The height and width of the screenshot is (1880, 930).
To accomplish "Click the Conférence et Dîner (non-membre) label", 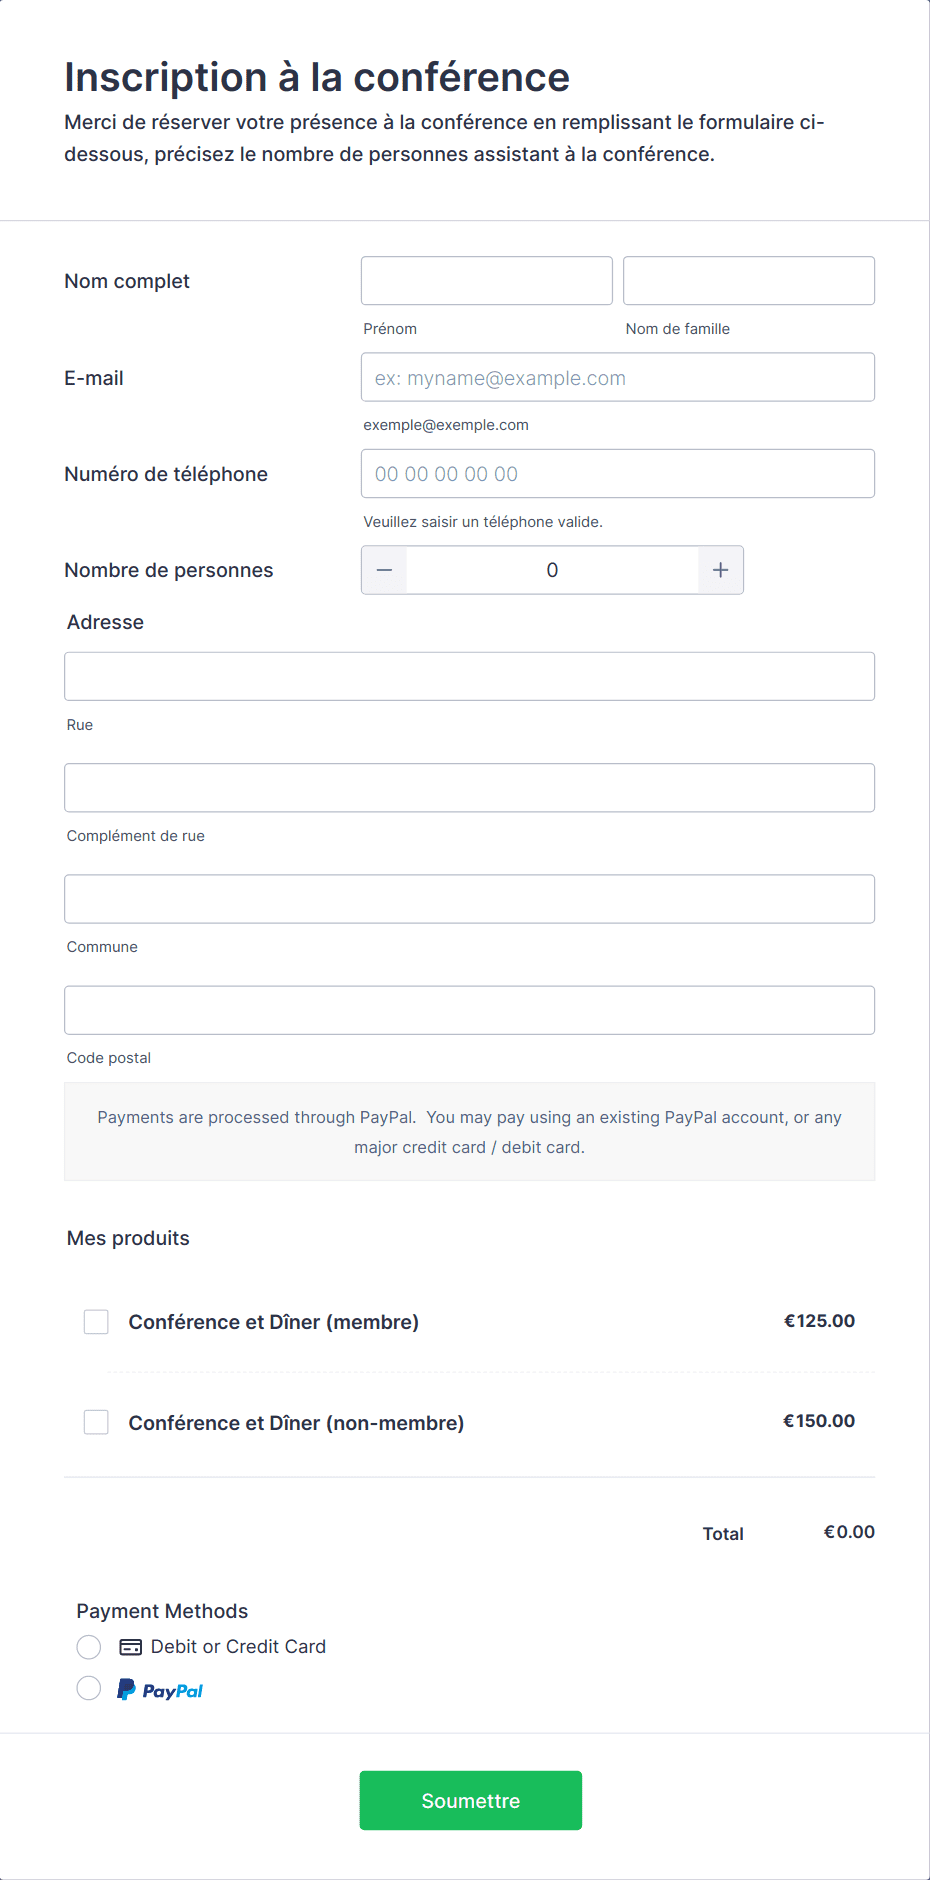I will tap(296, 1423).
